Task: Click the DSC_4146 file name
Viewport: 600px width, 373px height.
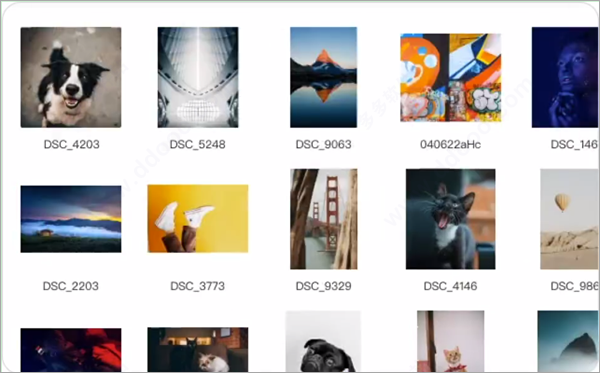Action: click(x=450, y=286)
